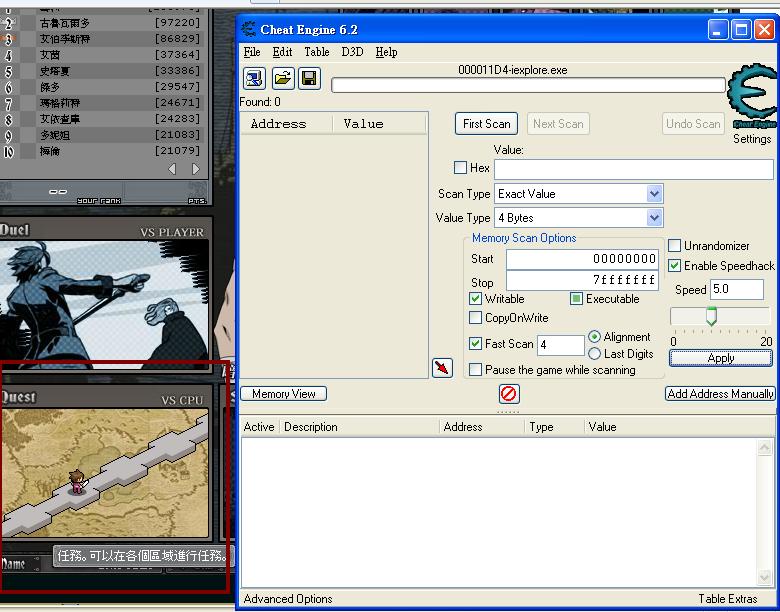The width and height of the screenshot is (780, 612).
Task: Click Add Address Manually button
Action: [x=720, y=394]
